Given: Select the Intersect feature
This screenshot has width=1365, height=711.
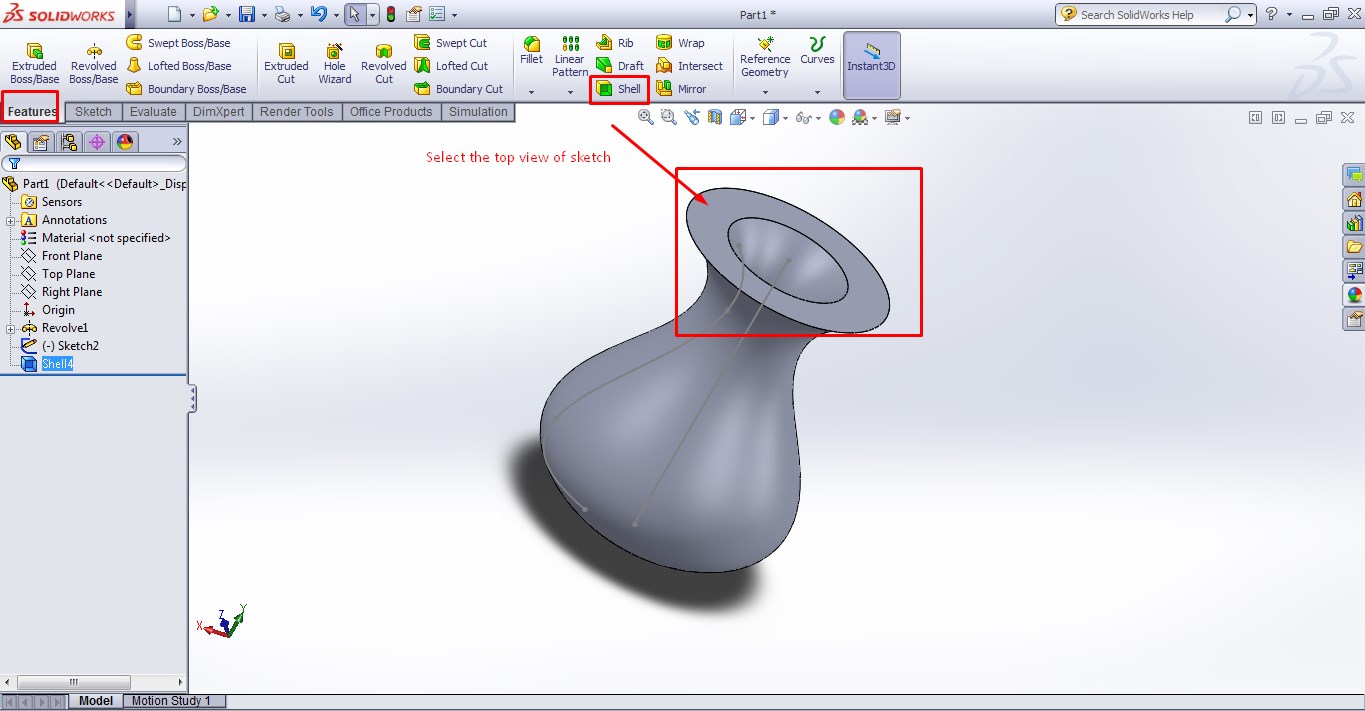Looking at the screenshot, I should pyautogui.click(x=689, y=66).
